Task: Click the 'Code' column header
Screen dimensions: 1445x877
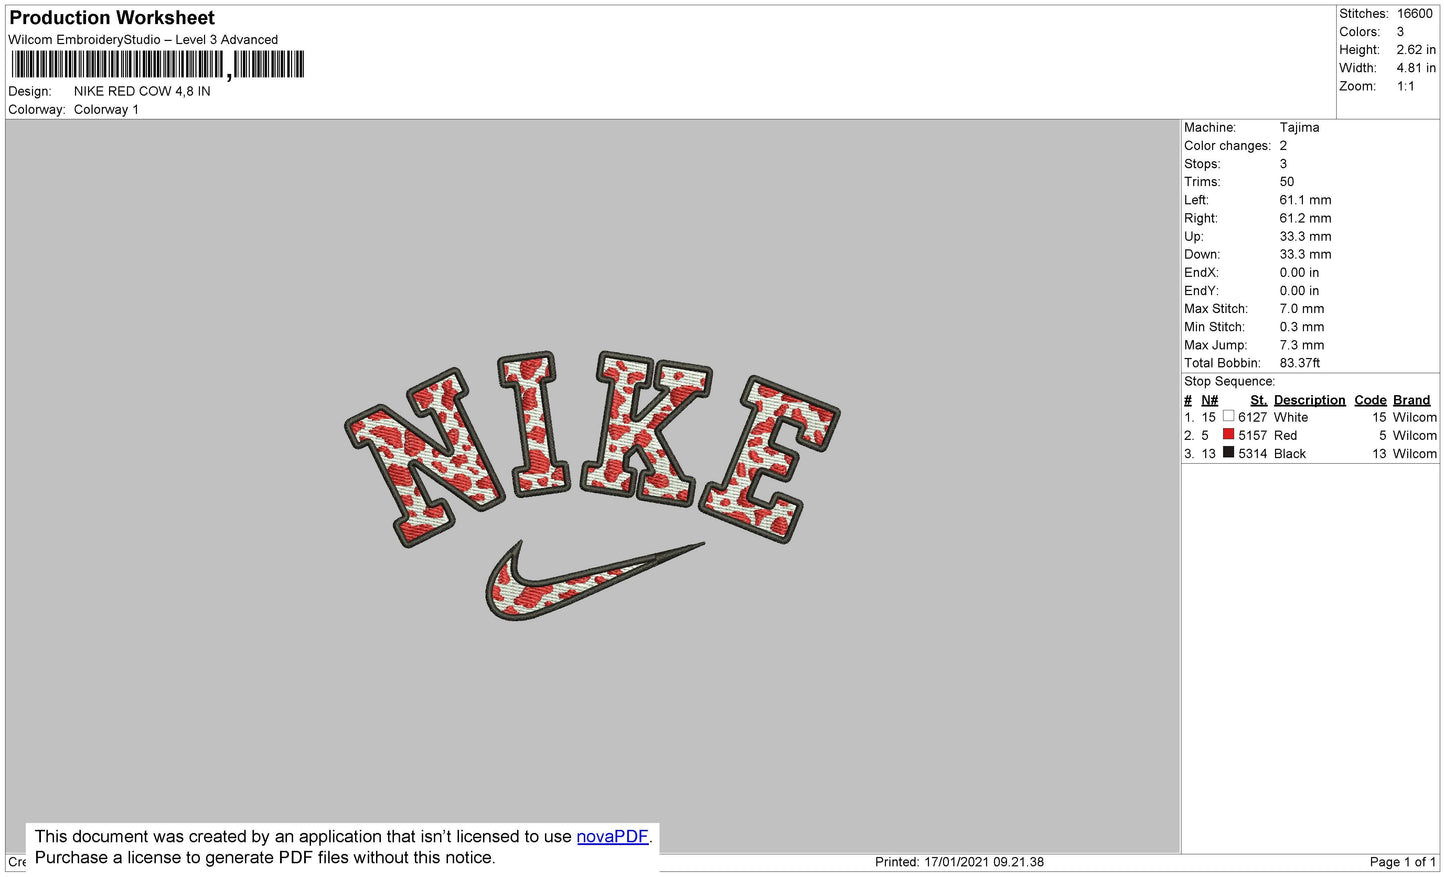Action: pyautogui.click(x=1370, y=400)
